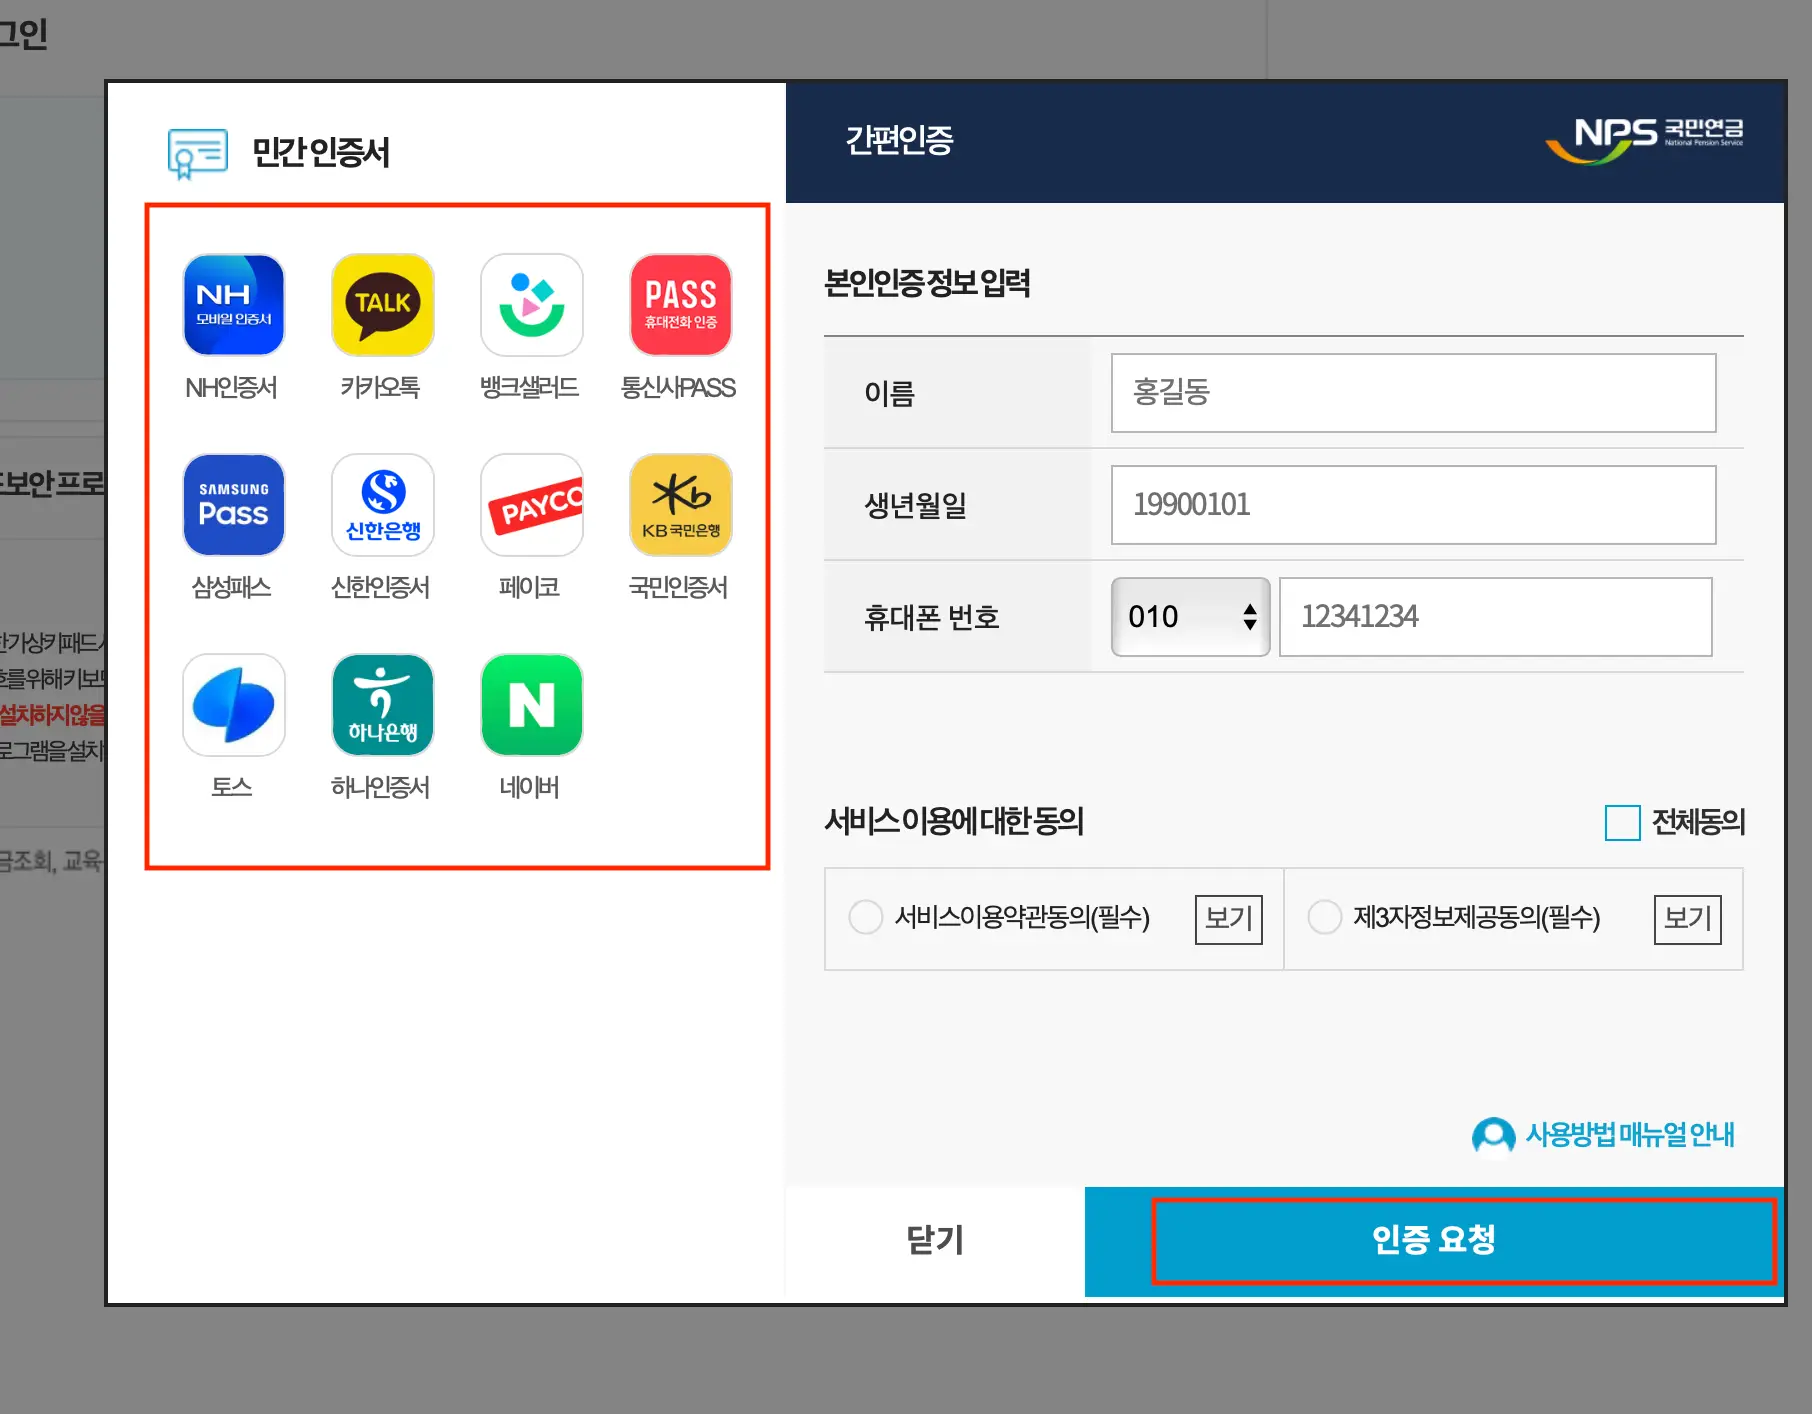Select the 서비스이용약관동의(필수) radio button
The height and width of the screenshot is (1414, 1812).
coord(865,917)
